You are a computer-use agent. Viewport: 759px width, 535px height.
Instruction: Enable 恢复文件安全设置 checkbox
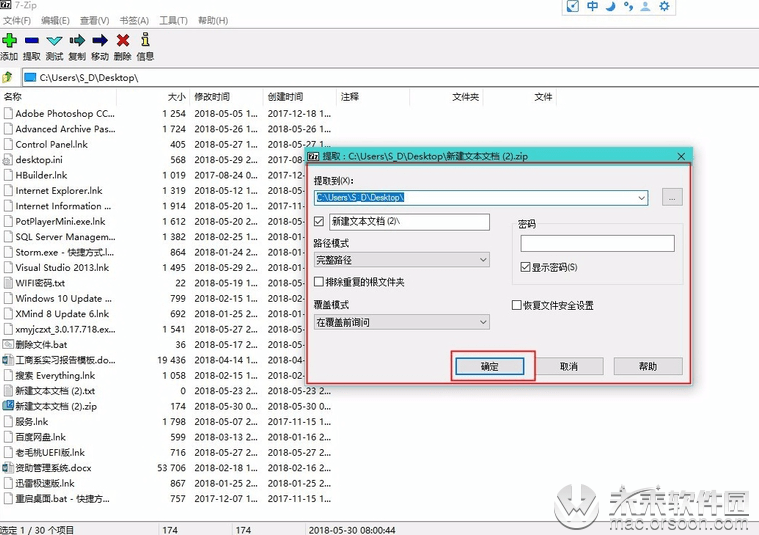(517, 305)
